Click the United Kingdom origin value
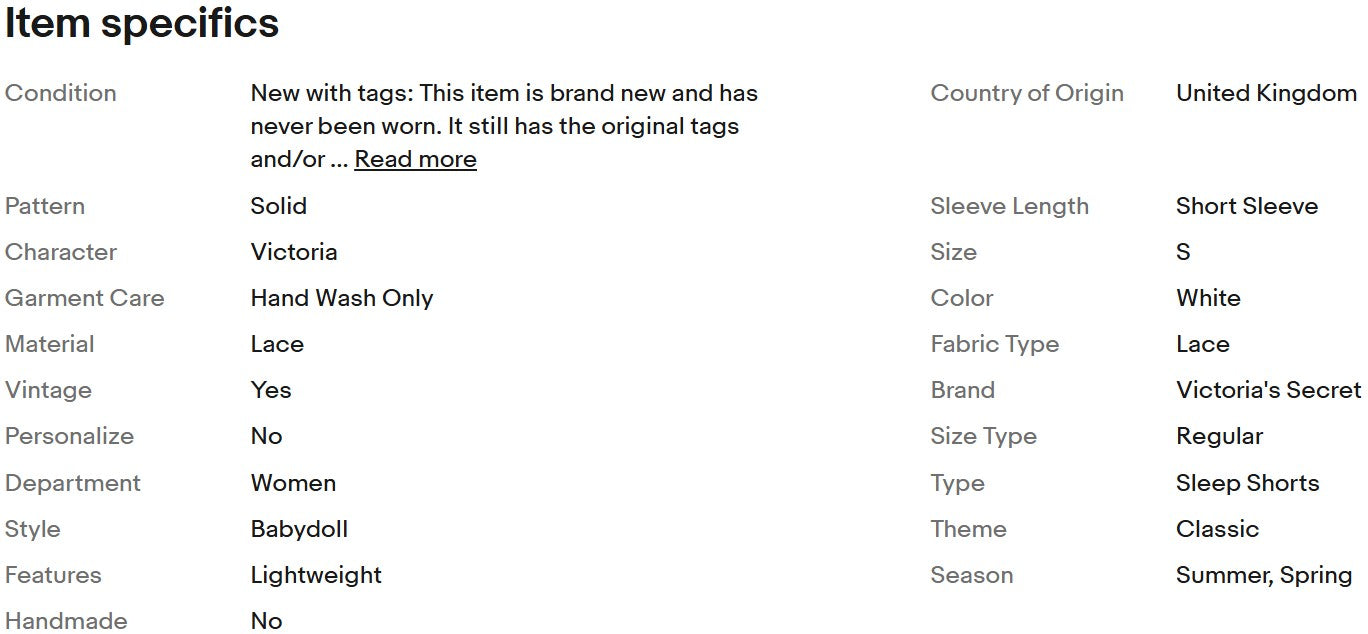Image resolution: width=1368 pixels, height=634 pixels. 1266,93
